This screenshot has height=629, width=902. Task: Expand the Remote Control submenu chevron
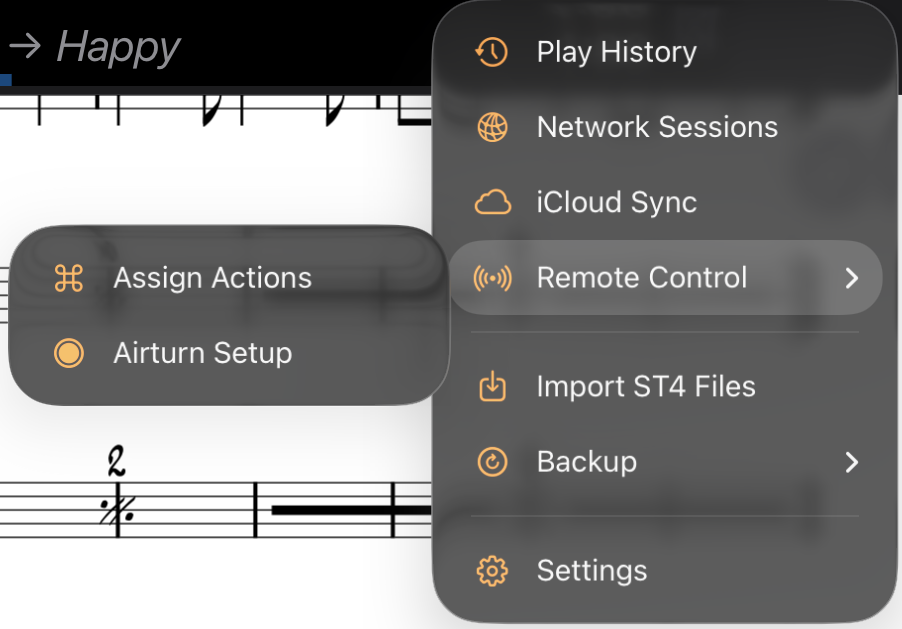pyautogui.click(x=851, y=277)
